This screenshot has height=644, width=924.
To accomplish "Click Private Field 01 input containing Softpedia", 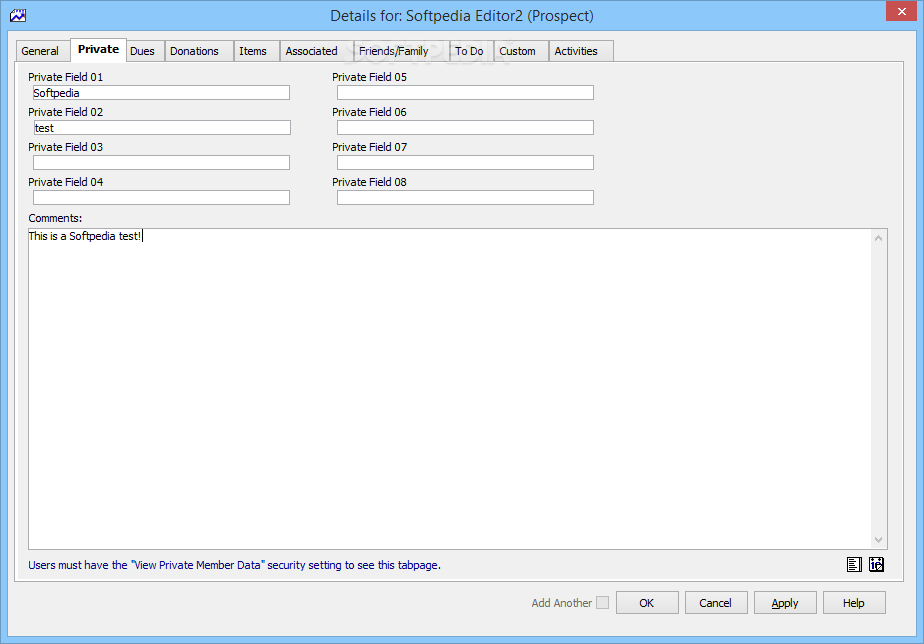I will click(x=161, y=93).
